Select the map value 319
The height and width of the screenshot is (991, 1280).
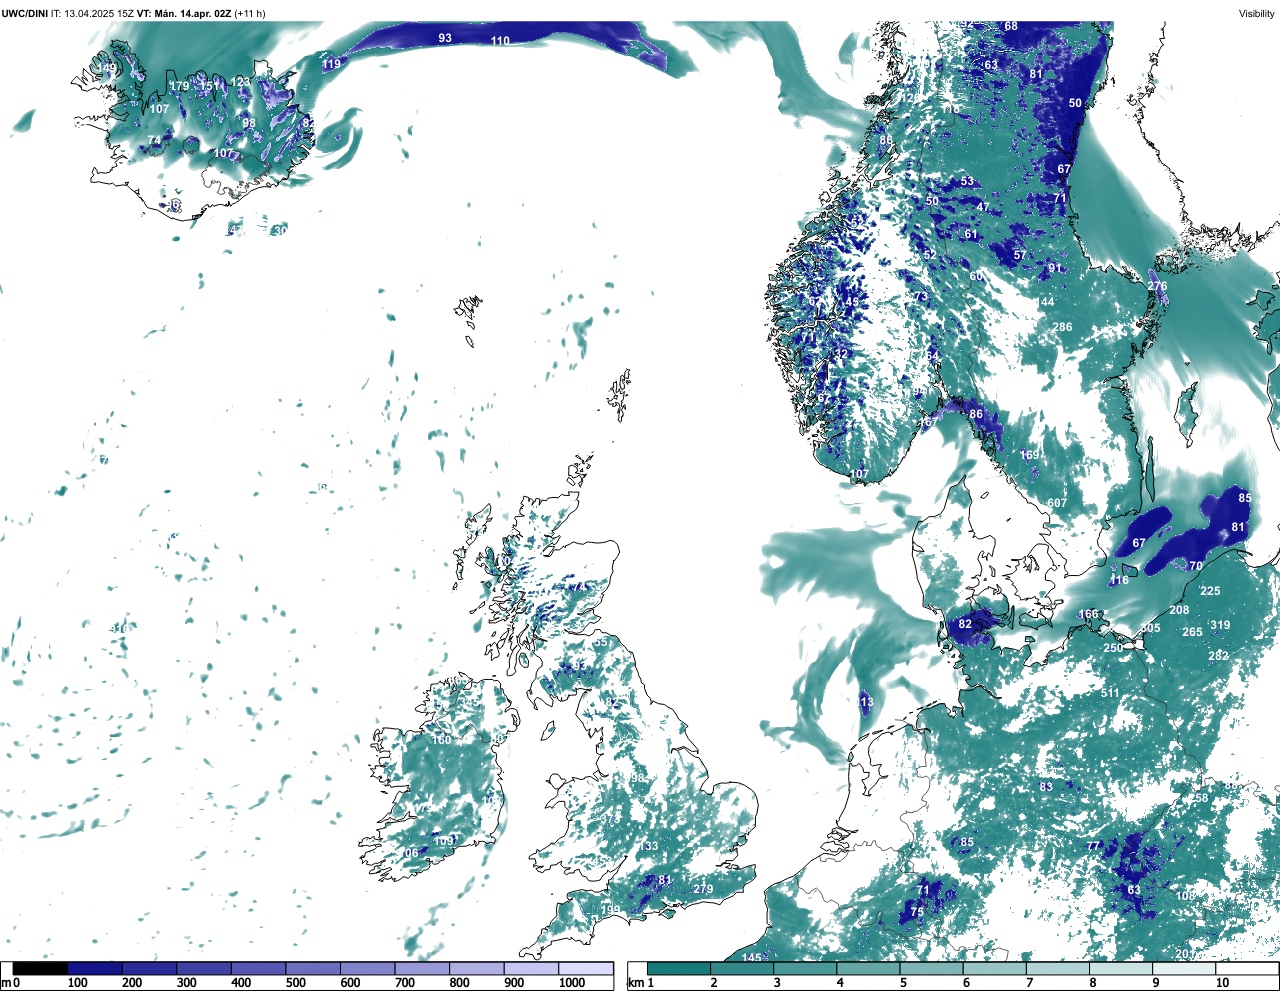click(1220, 625)
